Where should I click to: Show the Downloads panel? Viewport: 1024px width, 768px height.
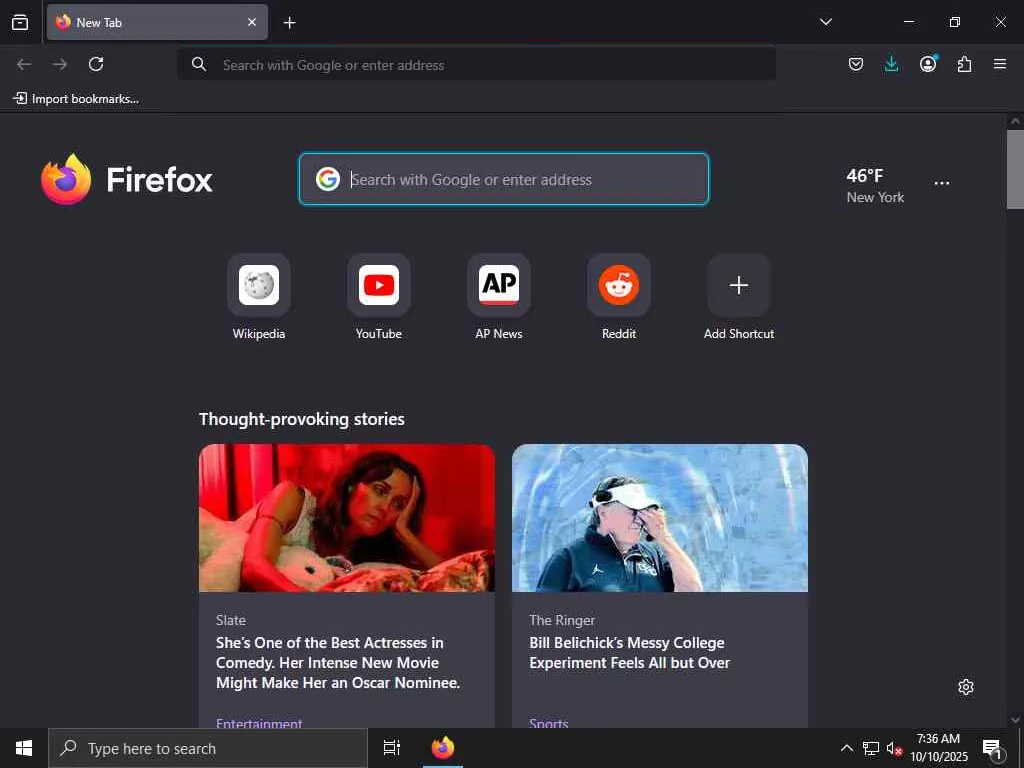(891, 64)
